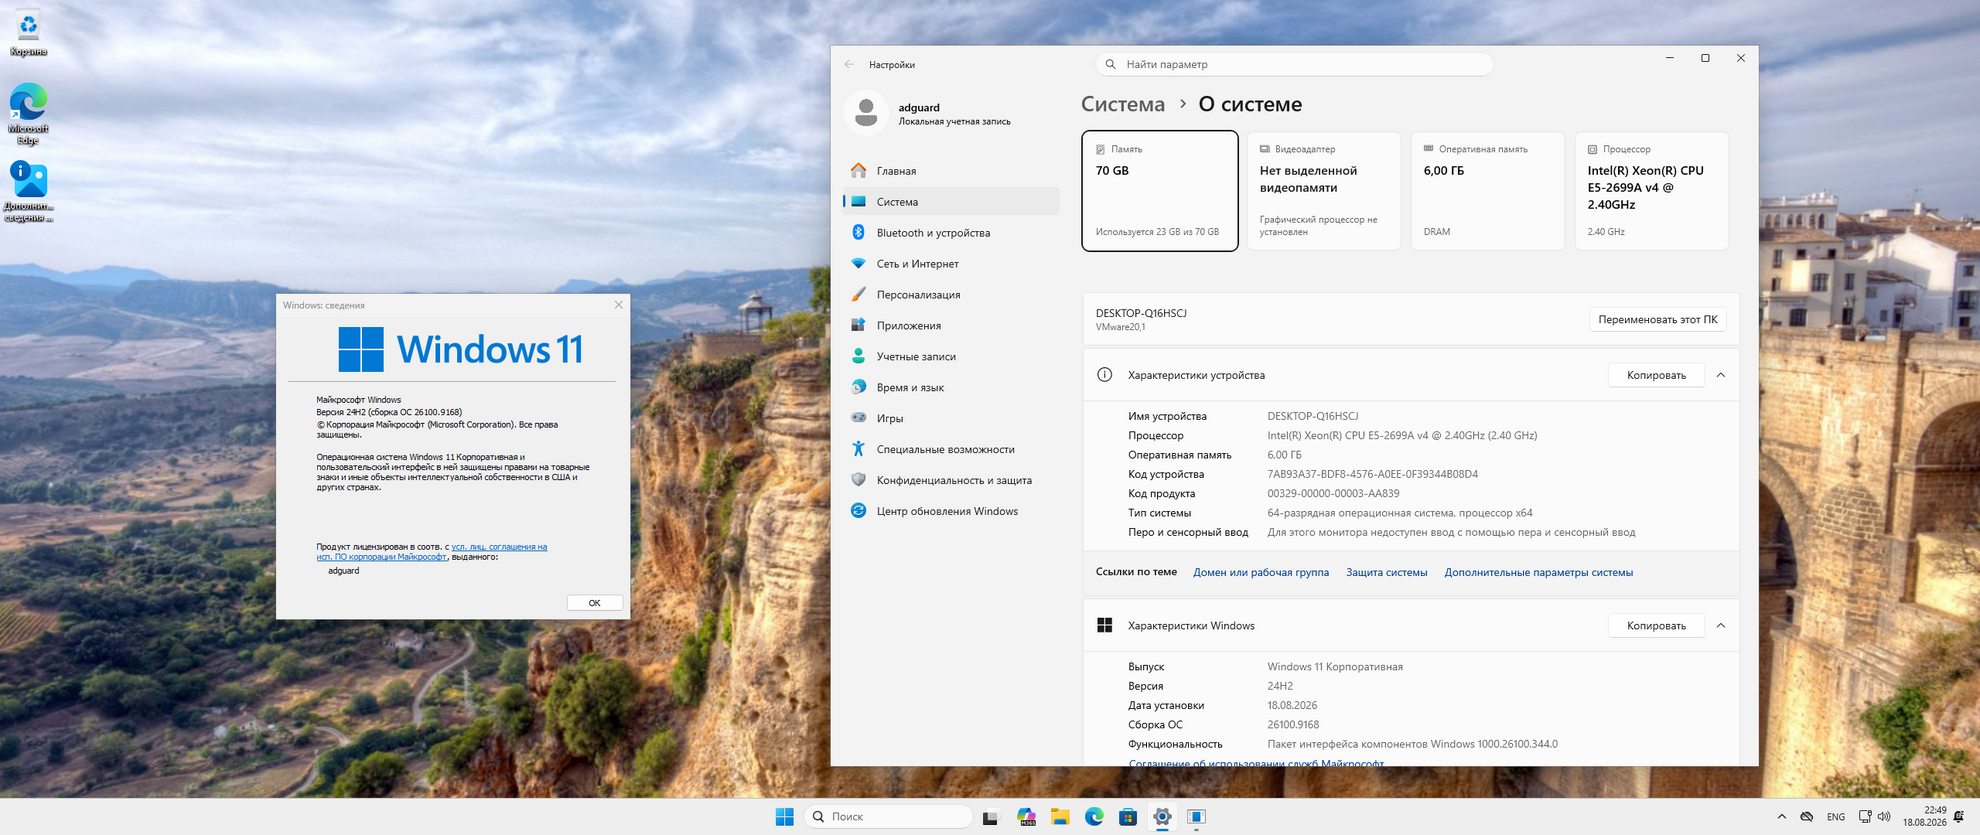
Task: Select Центр обновления Windows menu item
Action: pyautogui.click(x=951, y=511)
